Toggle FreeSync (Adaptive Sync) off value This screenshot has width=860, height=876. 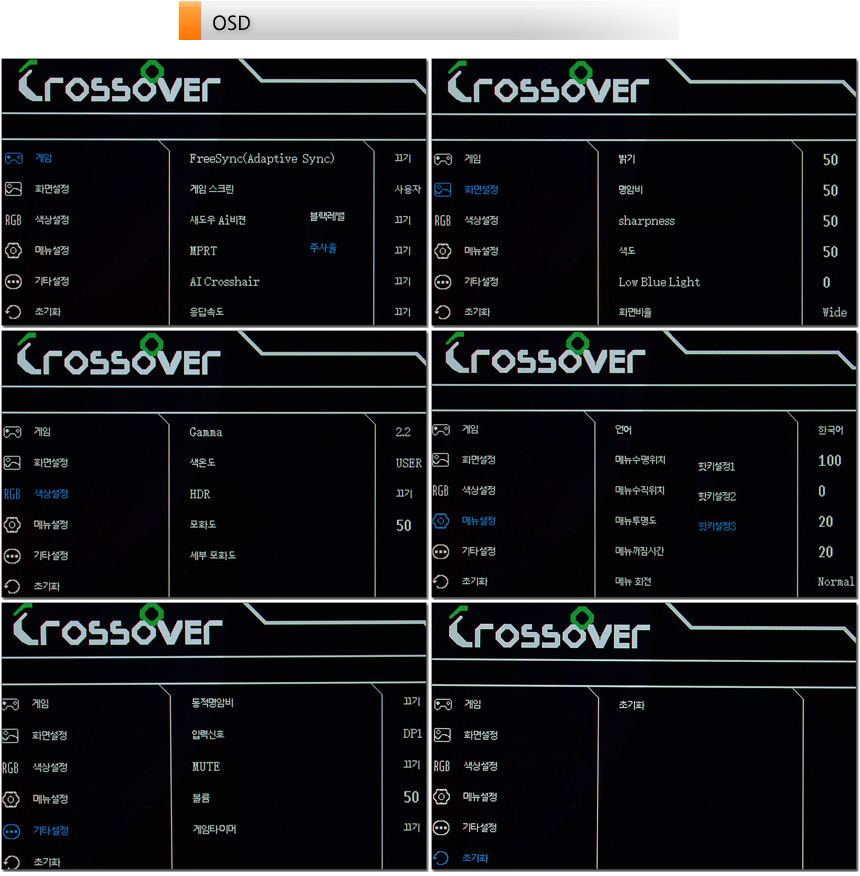[x=402, y=158]
